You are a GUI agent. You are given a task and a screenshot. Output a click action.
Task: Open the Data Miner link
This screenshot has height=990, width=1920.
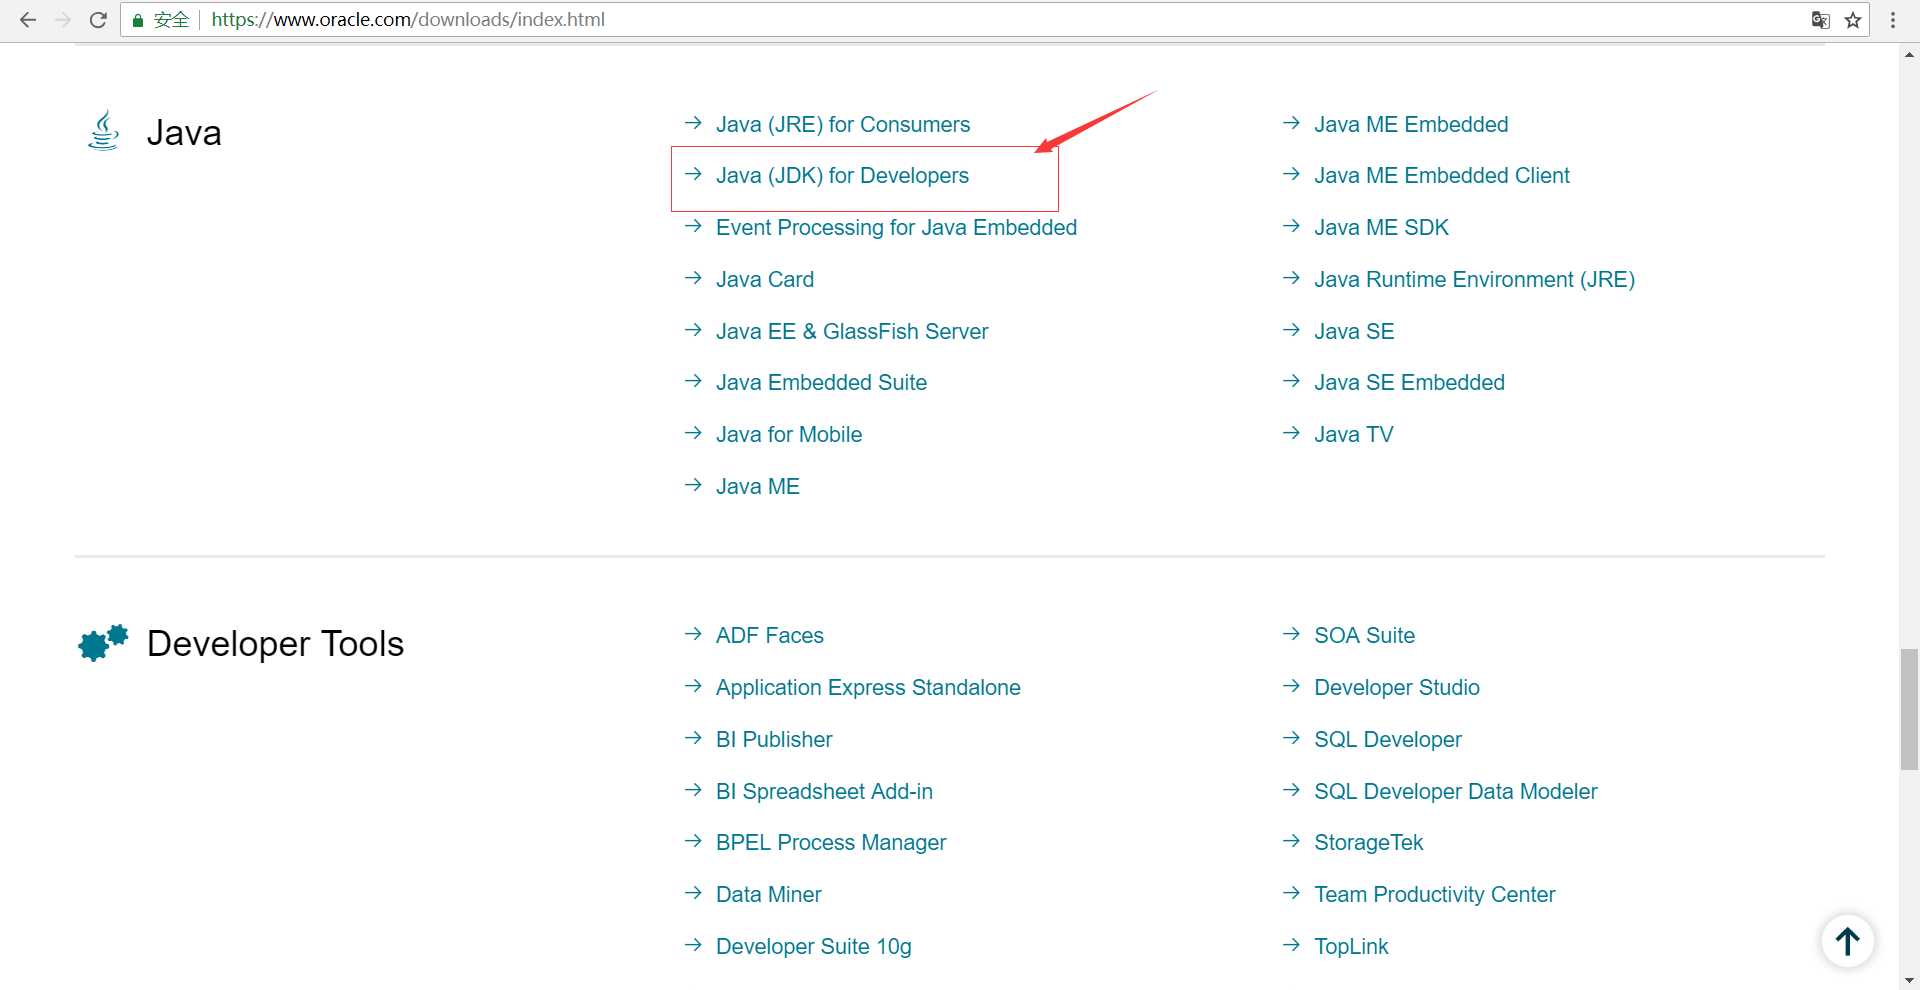(x=769, y=895)
